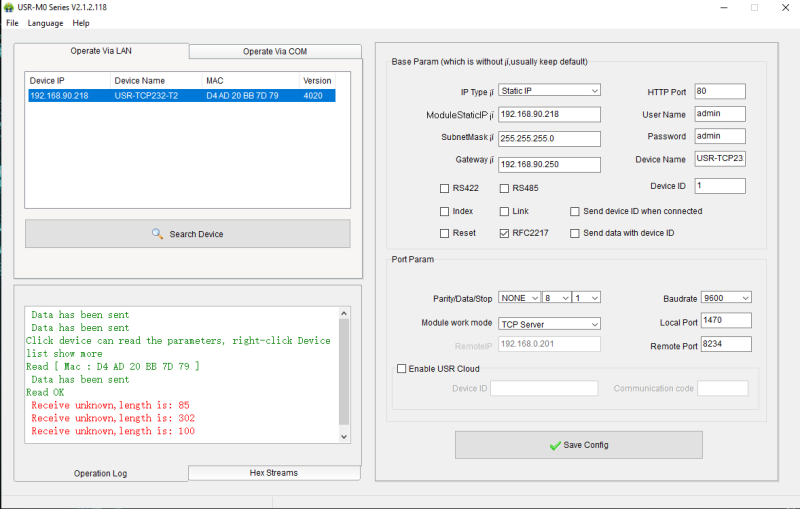Enable Send device ID when connected
The image size is (800, 509).
tap(574, 211)
